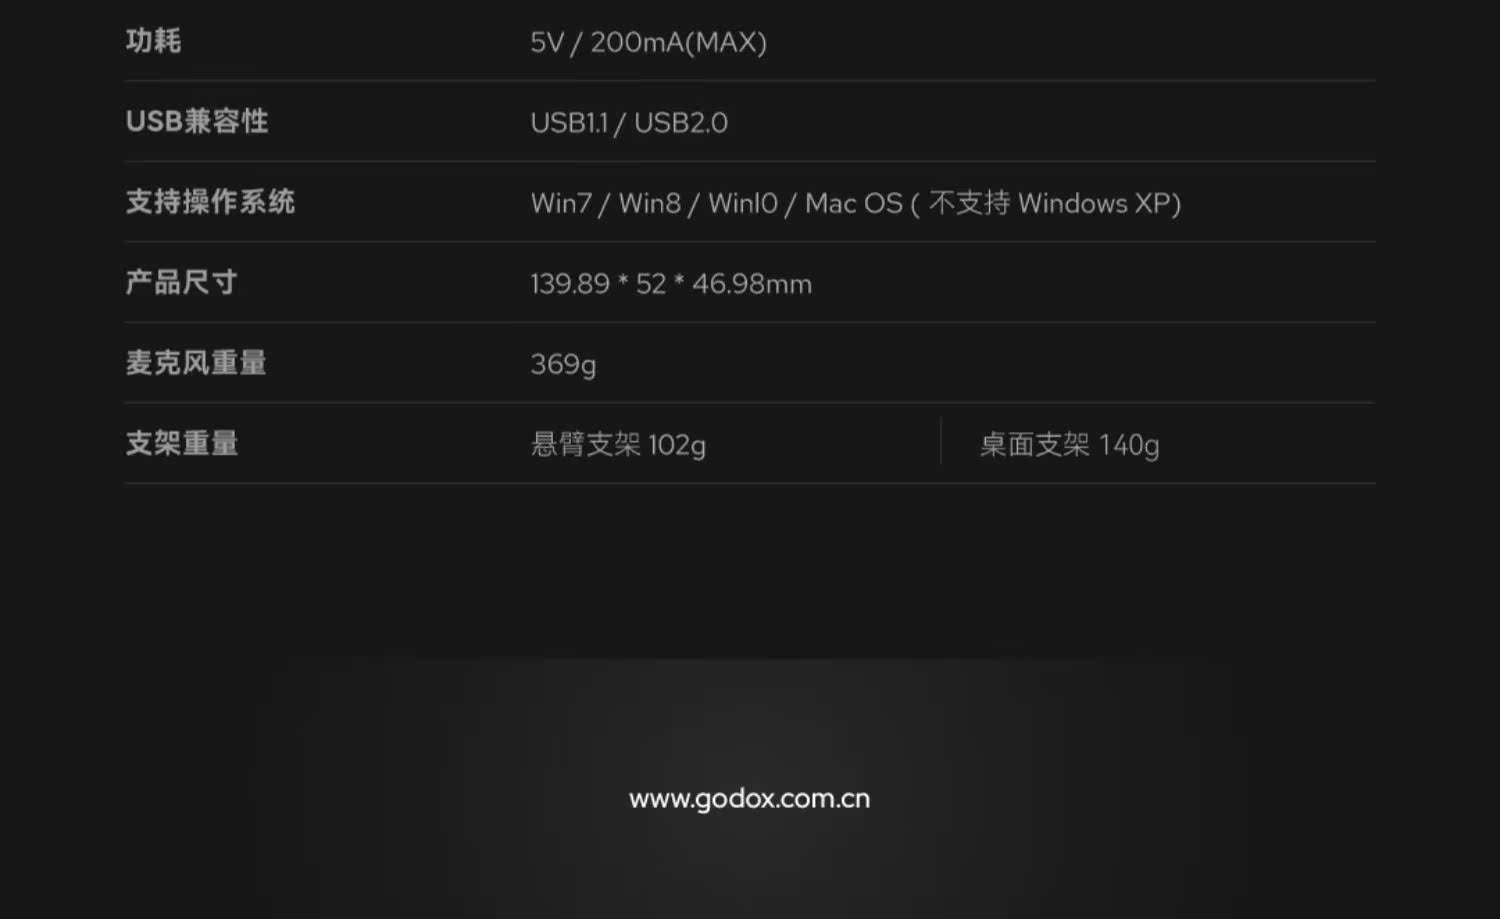The width and height of the screenshot is (1500, 919).
Task: Click the 369g microphone weight value
Action: pyautogui.click(x=563, y=364)
